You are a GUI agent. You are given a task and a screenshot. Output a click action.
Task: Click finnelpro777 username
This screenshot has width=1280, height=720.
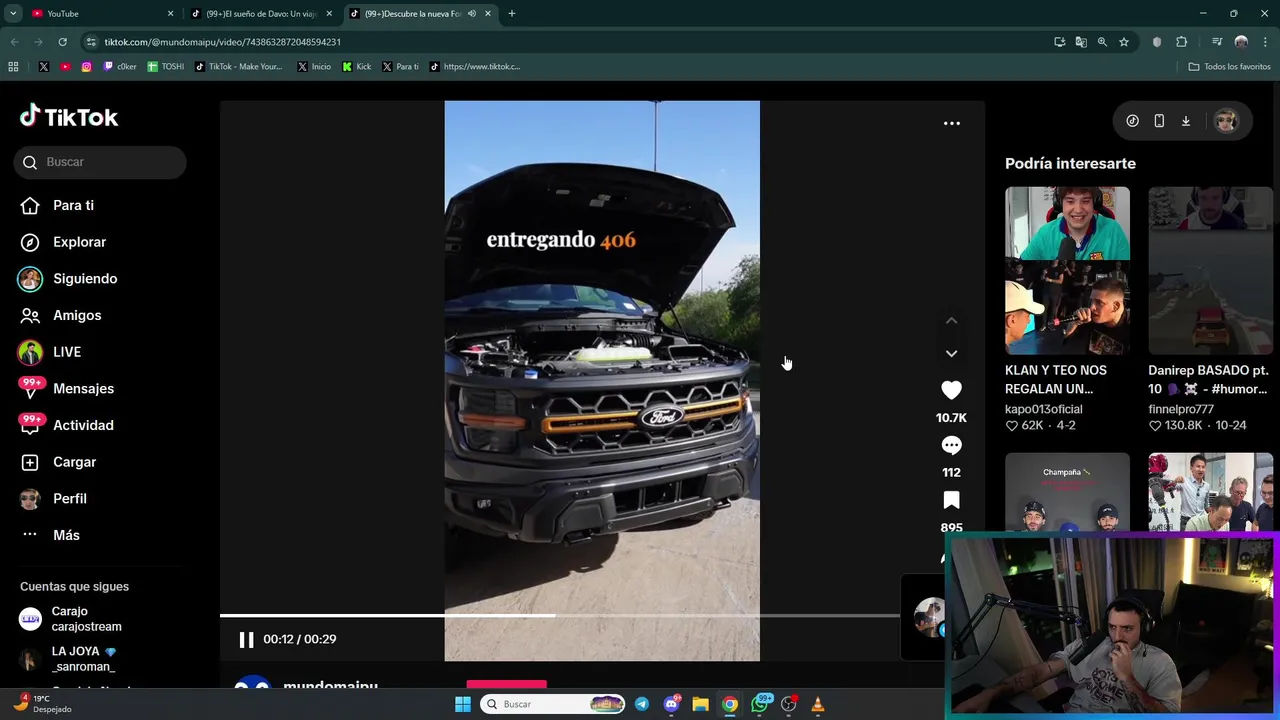point(1181,409)
